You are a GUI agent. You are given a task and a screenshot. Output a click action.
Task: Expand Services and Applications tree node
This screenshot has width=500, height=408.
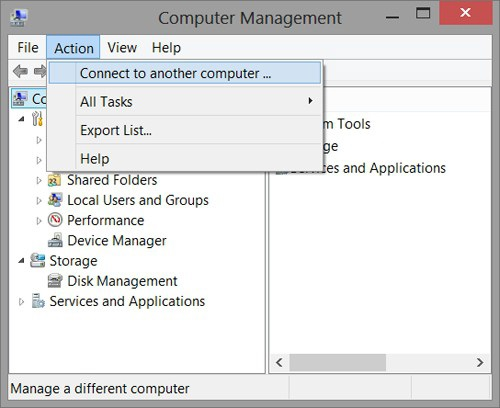[21, 302]
